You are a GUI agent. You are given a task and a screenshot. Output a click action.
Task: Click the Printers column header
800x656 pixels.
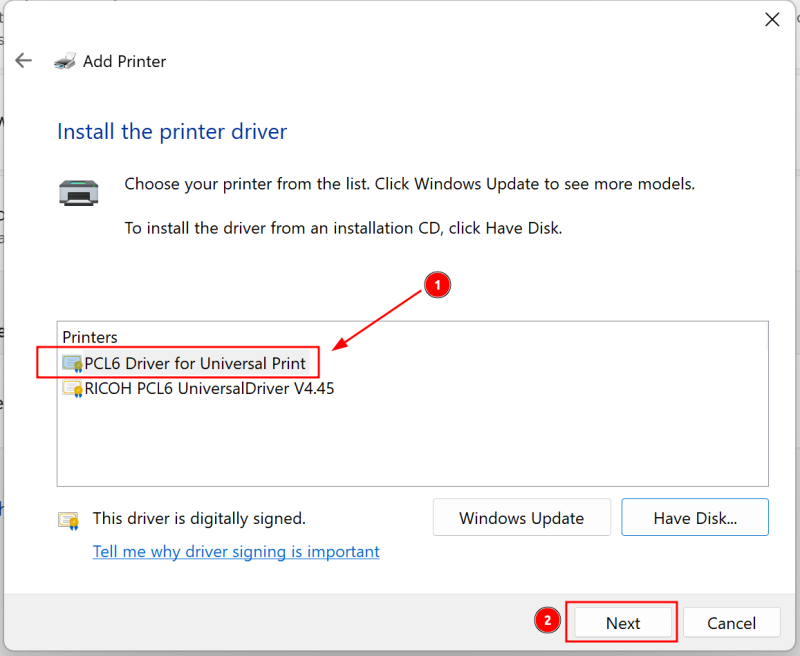[90, 337]
